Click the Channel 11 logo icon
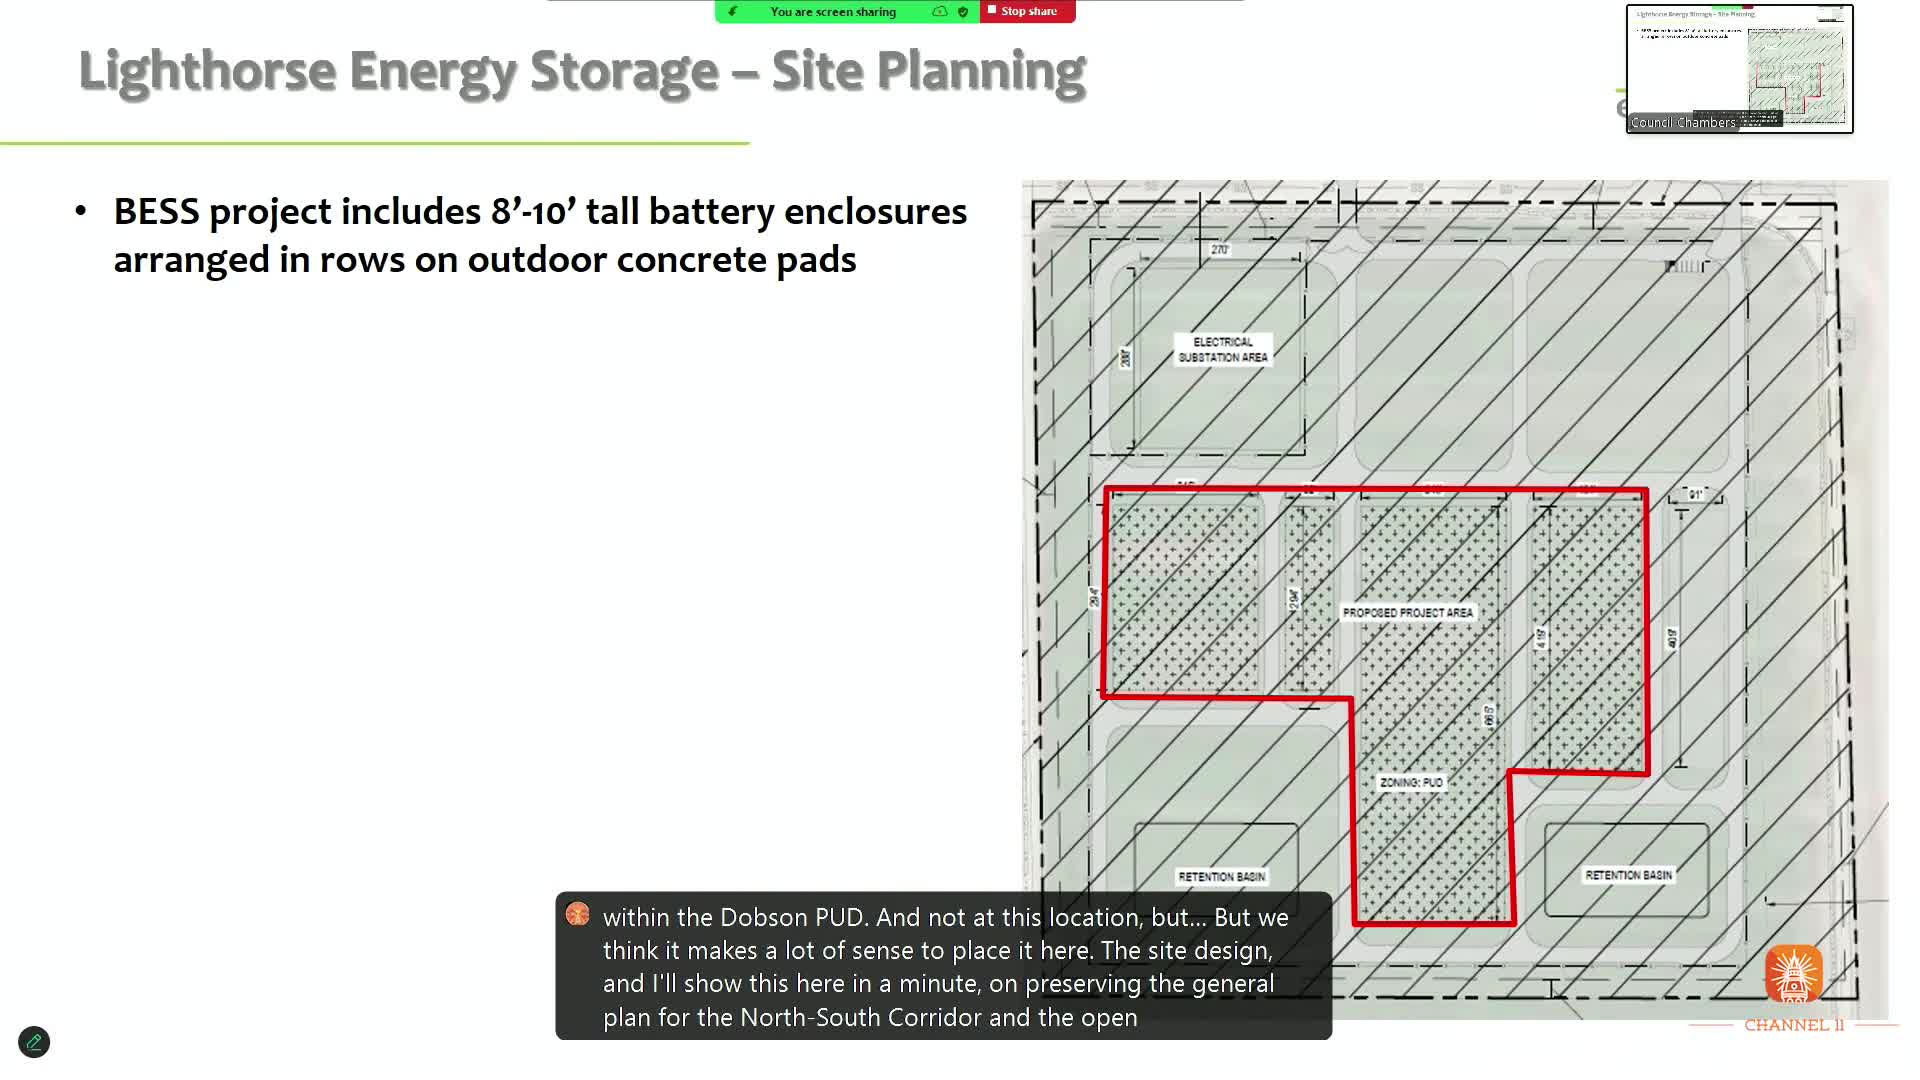 click(1793, 974)
